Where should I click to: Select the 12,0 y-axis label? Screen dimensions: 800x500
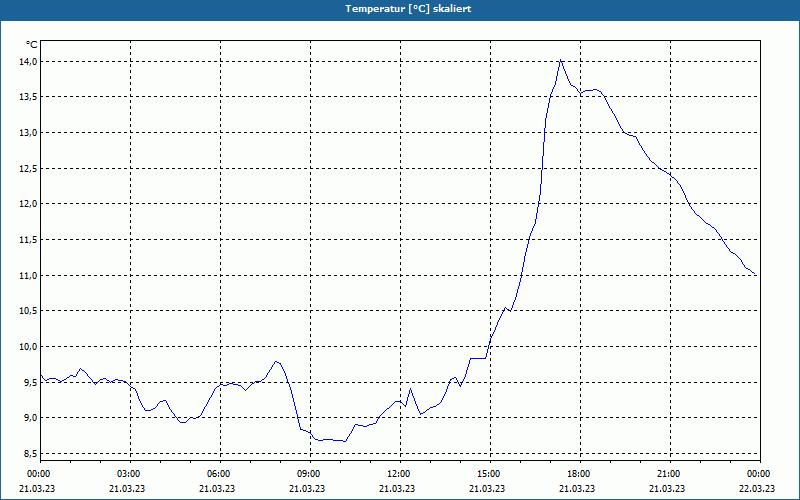pyautogui.click(x=29, y=204)
